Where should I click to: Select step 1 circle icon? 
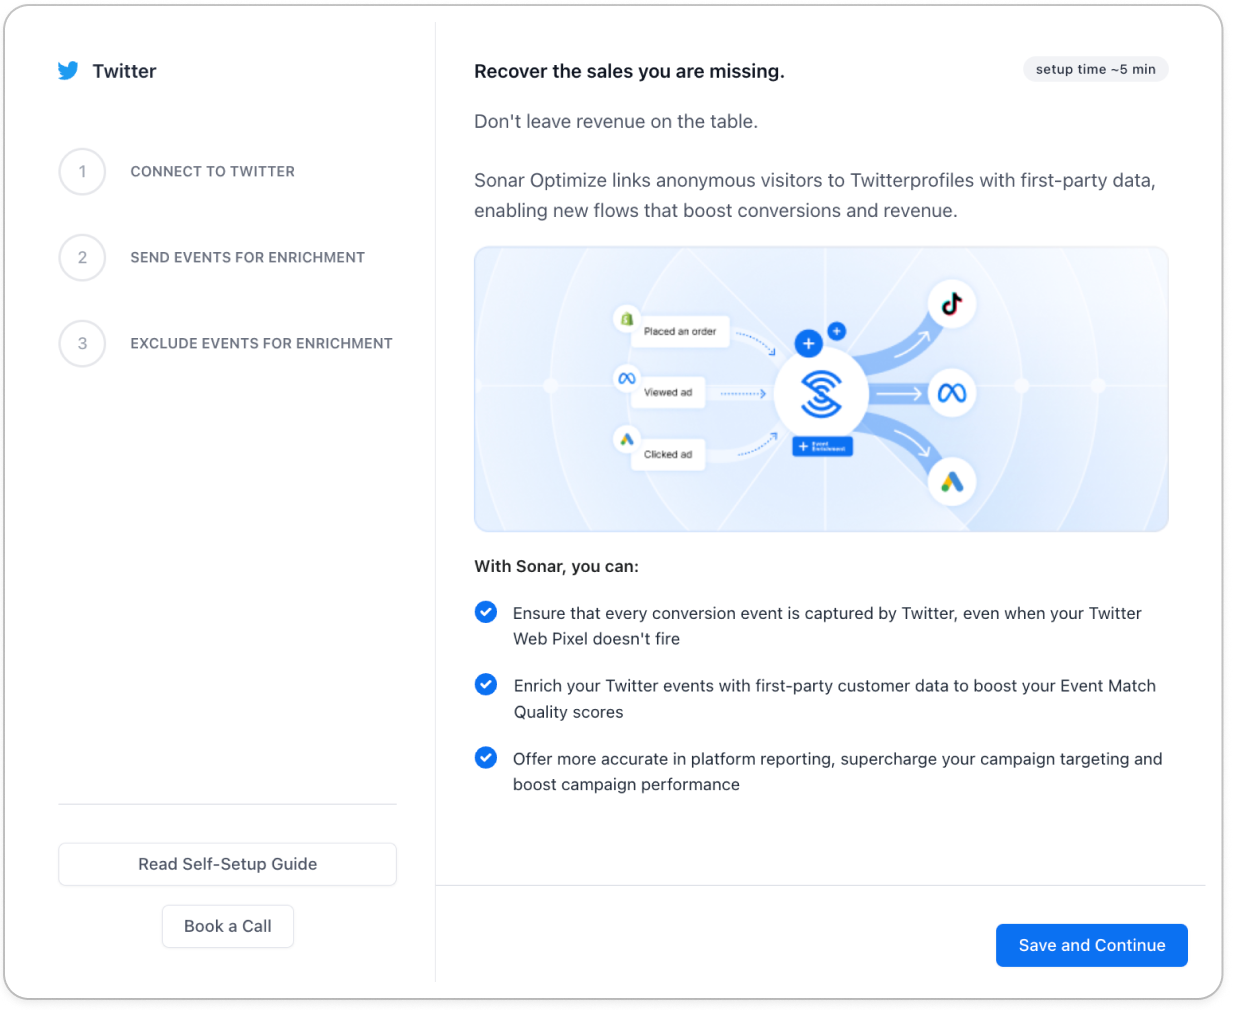82,172
